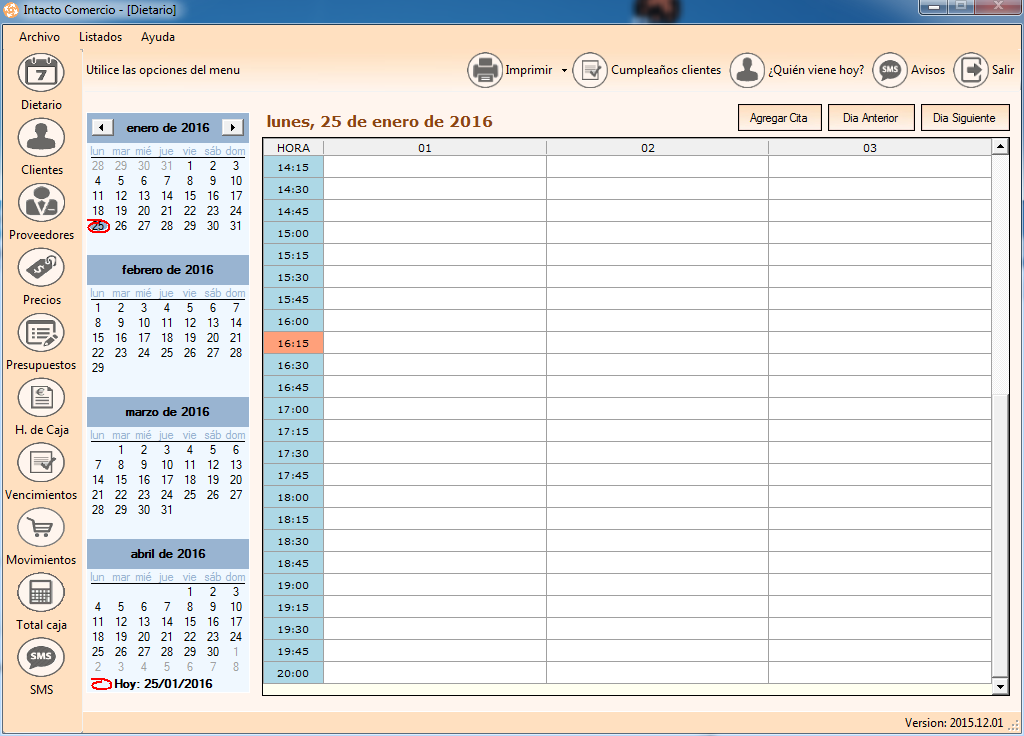
Task: Open the Dietario calendar icon
Action: tap(41, 72)
